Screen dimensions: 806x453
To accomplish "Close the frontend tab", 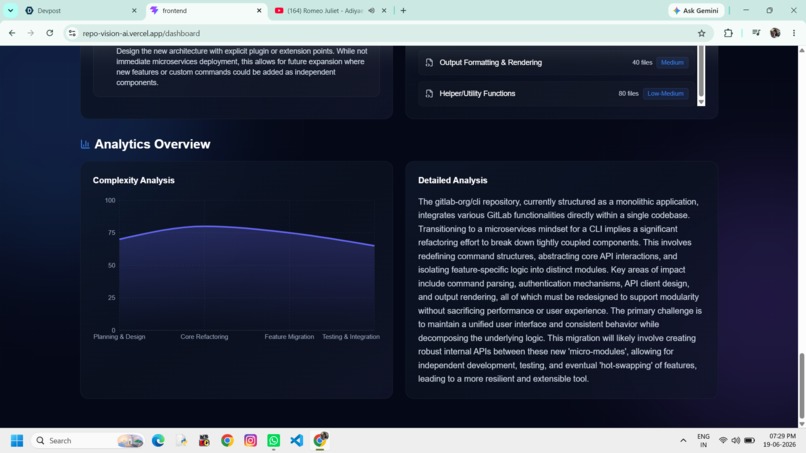I will pos(259,10).
